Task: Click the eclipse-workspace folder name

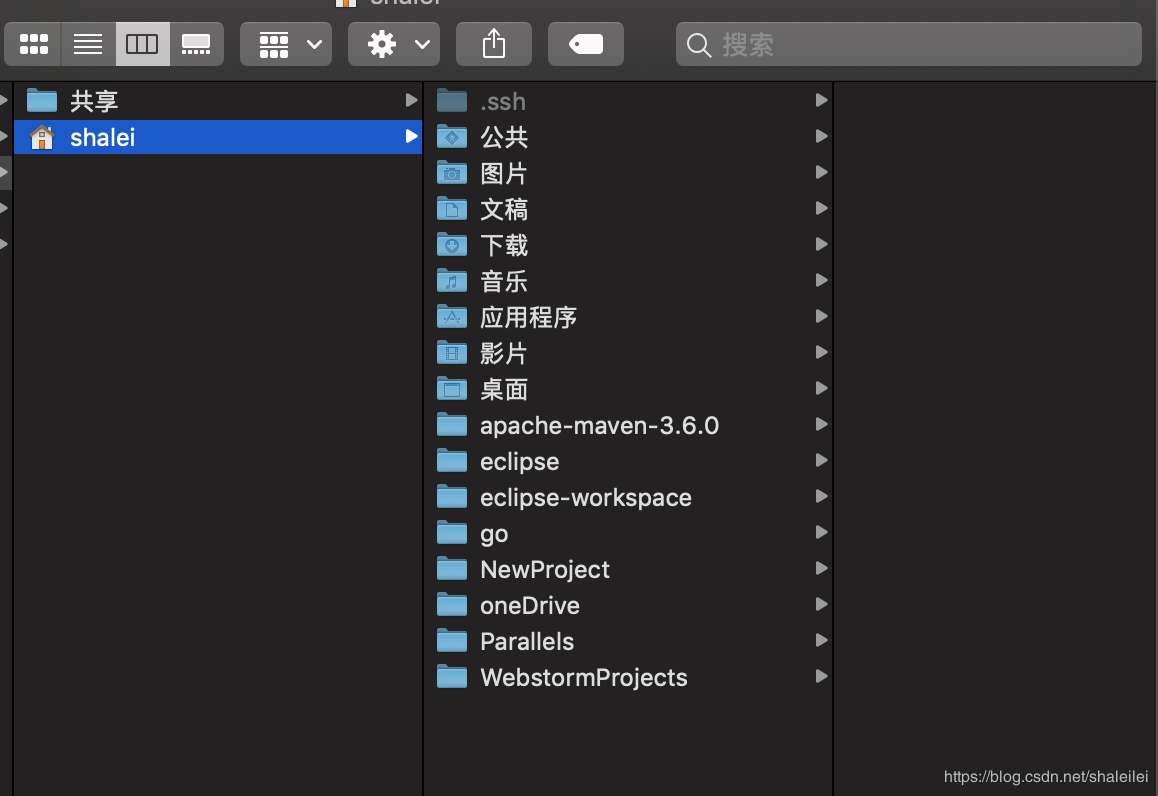Action: point(586,498)
